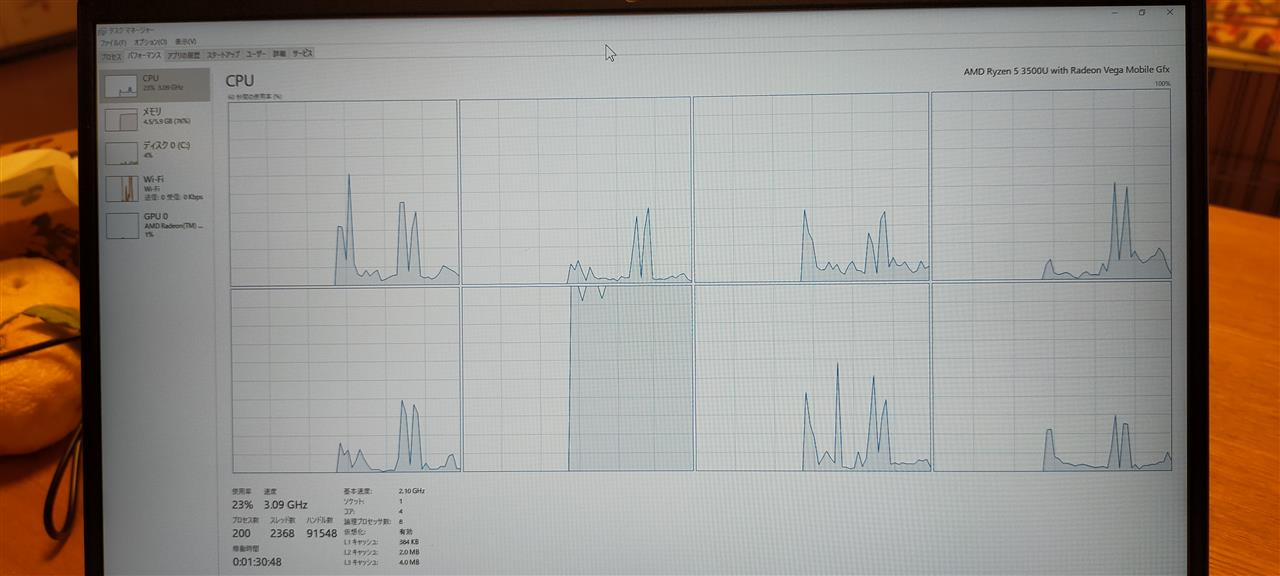This screenshot has height=576, width=1280.
Task: Click the Task Manager title bar icon
Action: (102, 31)
